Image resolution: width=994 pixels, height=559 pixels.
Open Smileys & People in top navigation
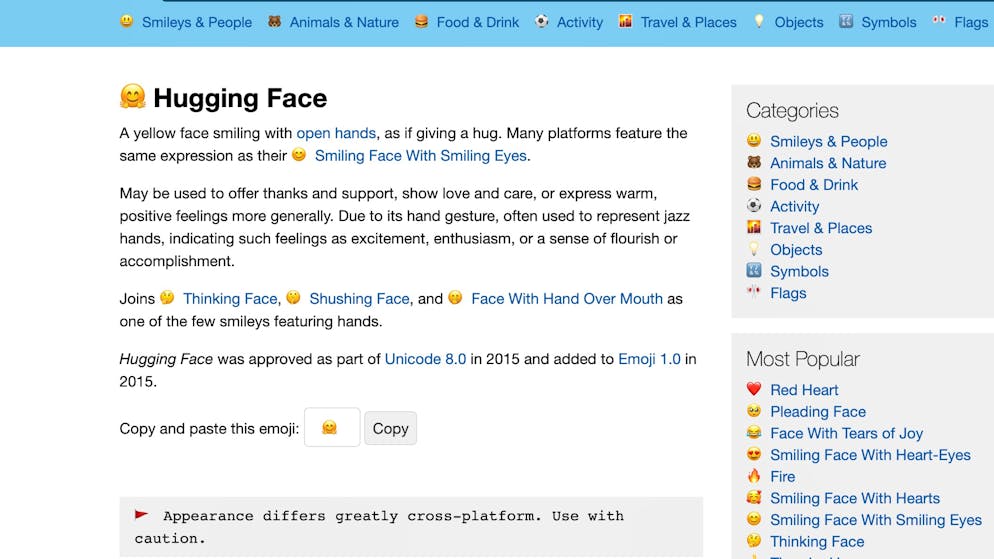197,22
